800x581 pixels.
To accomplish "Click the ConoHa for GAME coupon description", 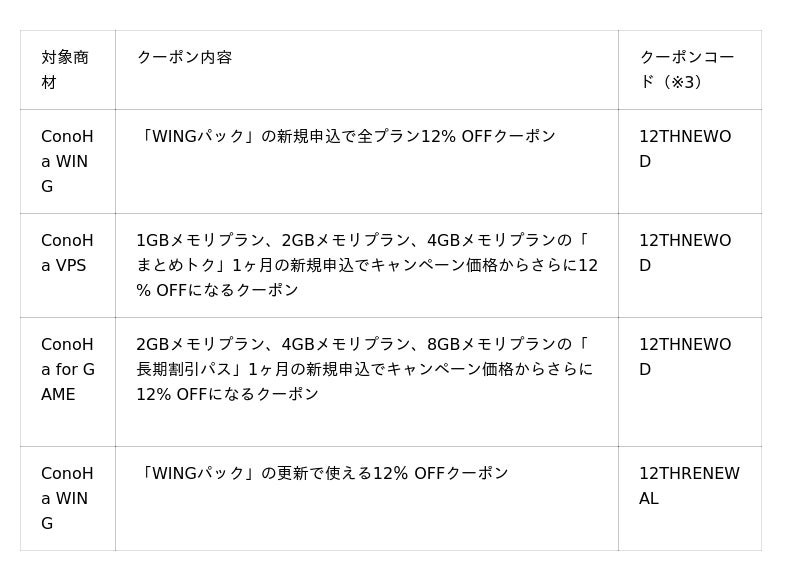I will click(364, 369).
